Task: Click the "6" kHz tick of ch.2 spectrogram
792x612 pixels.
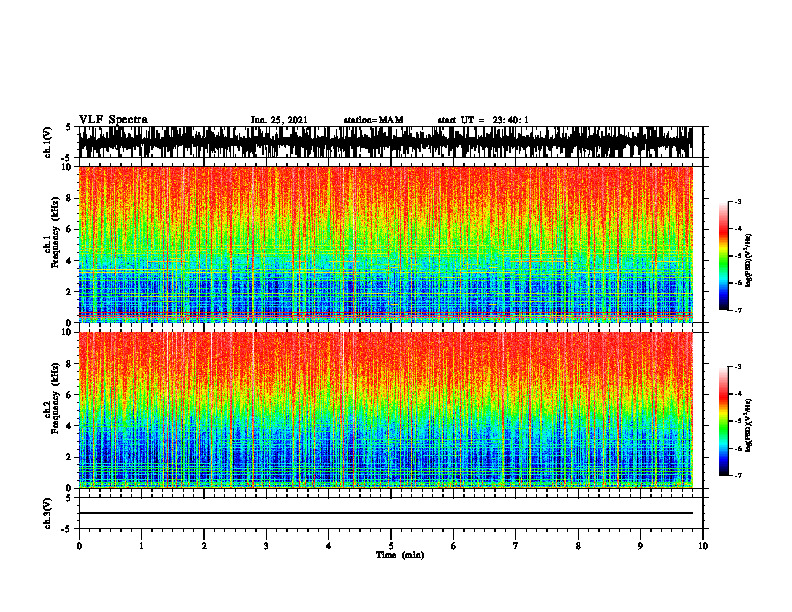Action: [69, 395]
